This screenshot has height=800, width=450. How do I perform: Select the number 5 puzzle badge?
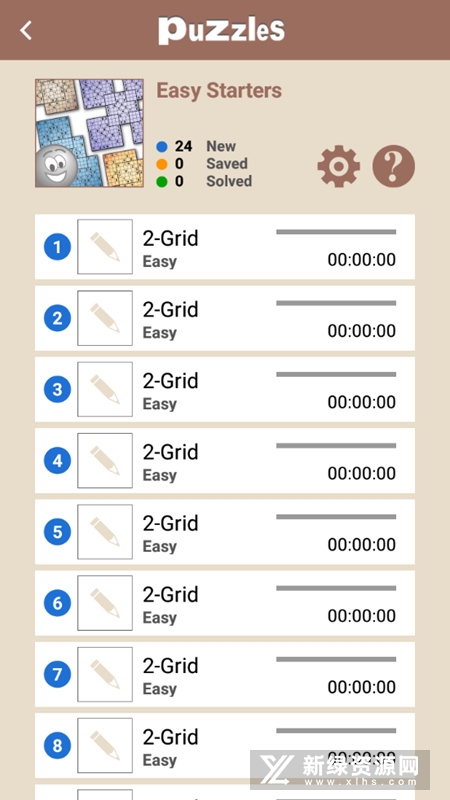coord(57,532)
